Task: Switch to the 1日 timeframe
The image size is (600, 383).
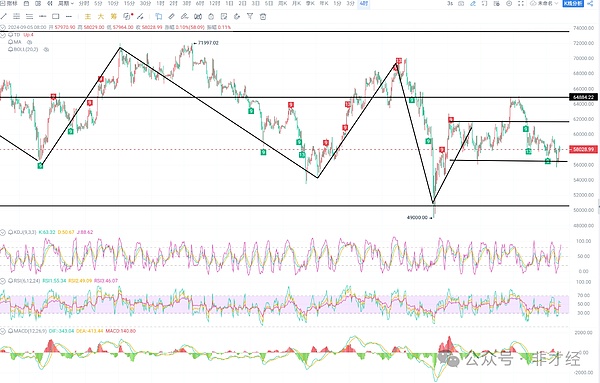Action: tap(229, 3)
